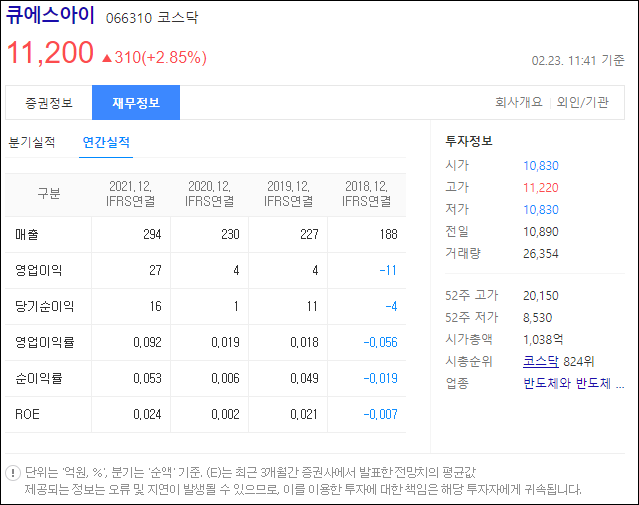Screen dimensions: 639x505
Task: Click the 투자정보 heading
Action: tap(469, 141)
